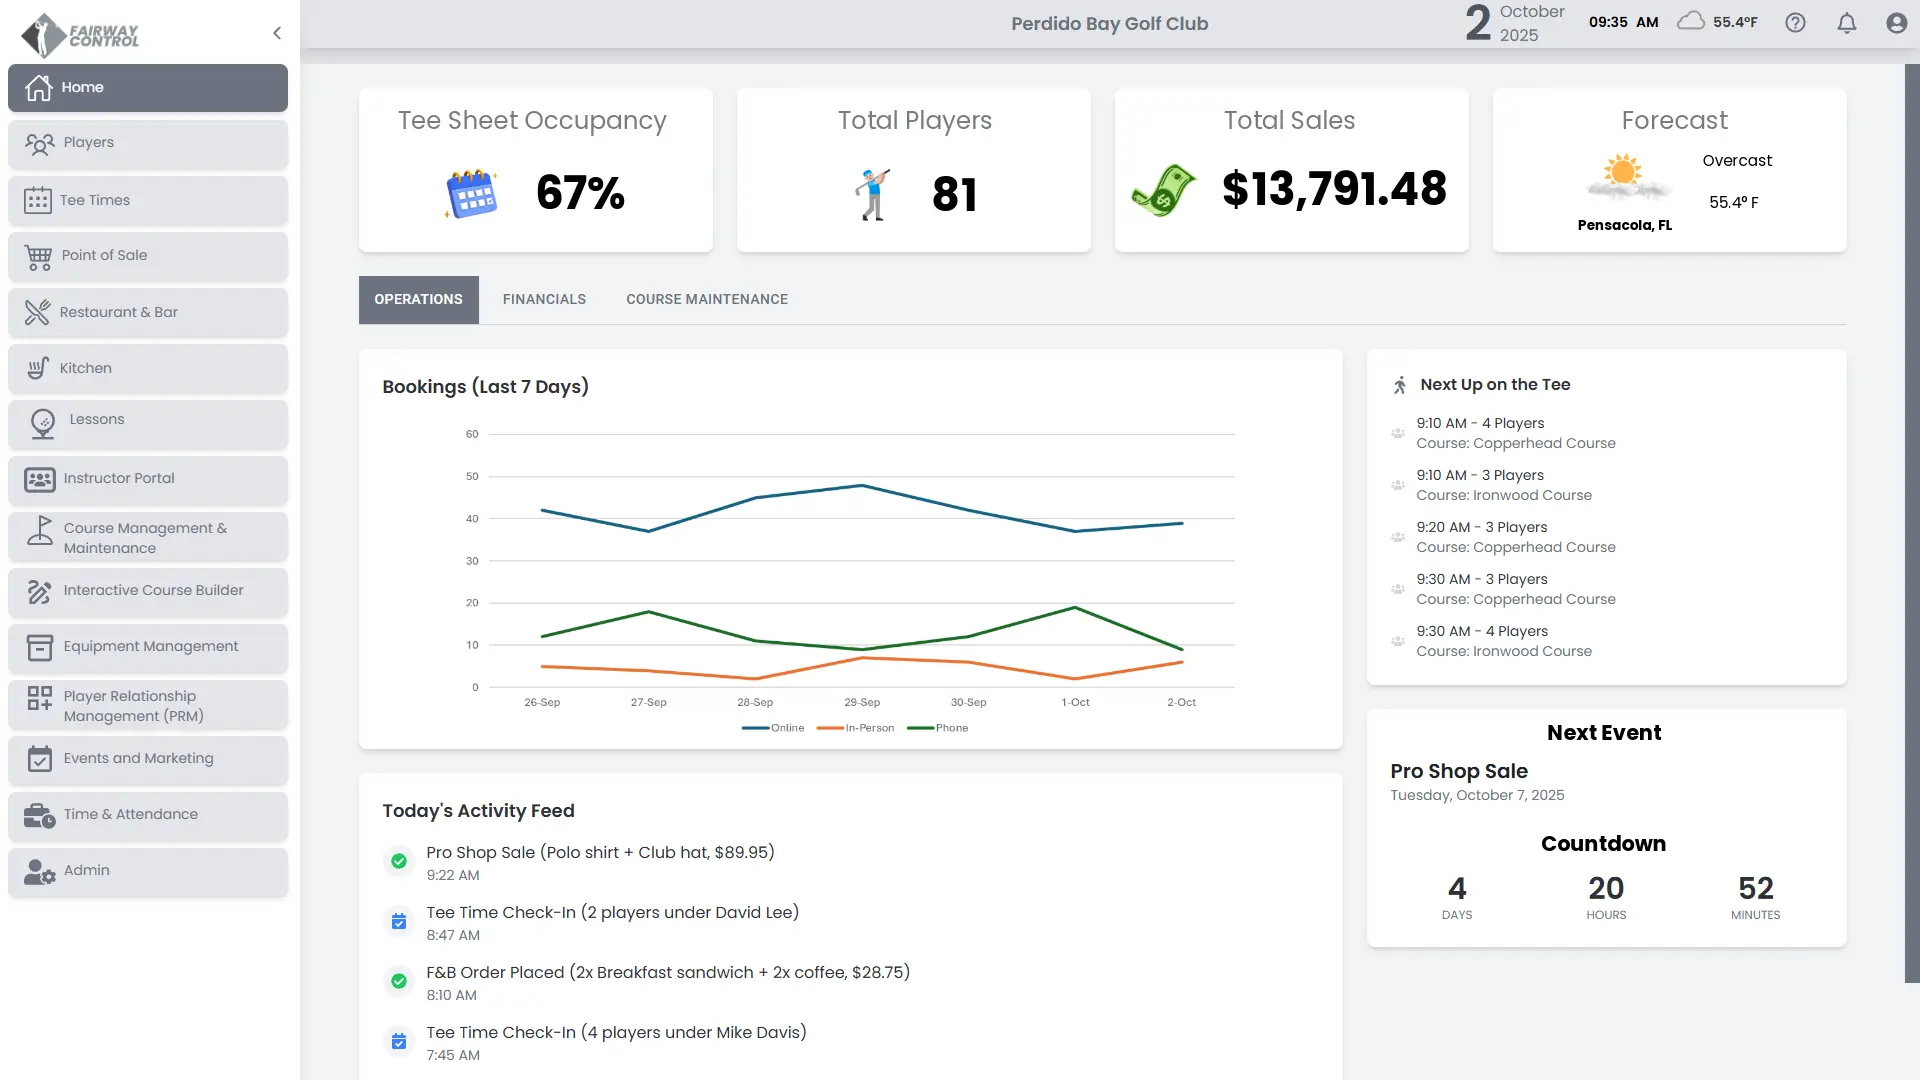Toggle the Online series in chart legend
Viewport: 1920px width, 1080px height.
tap(773, 728)
